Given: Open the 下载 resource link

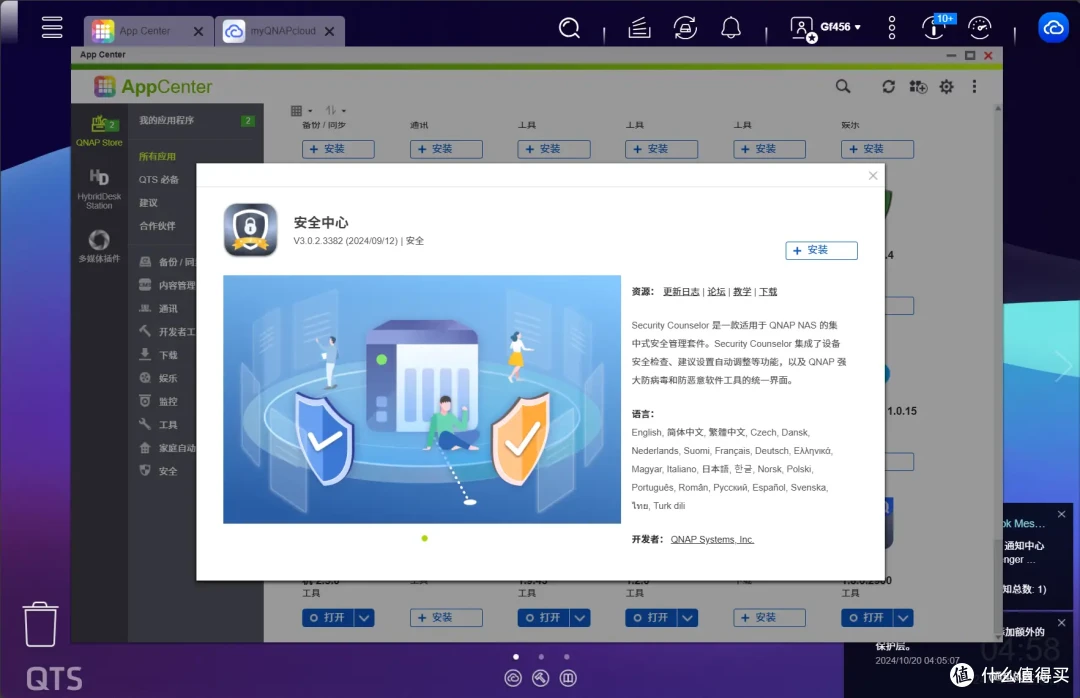Looking at the screenshot, I should (x=768, y=291).
